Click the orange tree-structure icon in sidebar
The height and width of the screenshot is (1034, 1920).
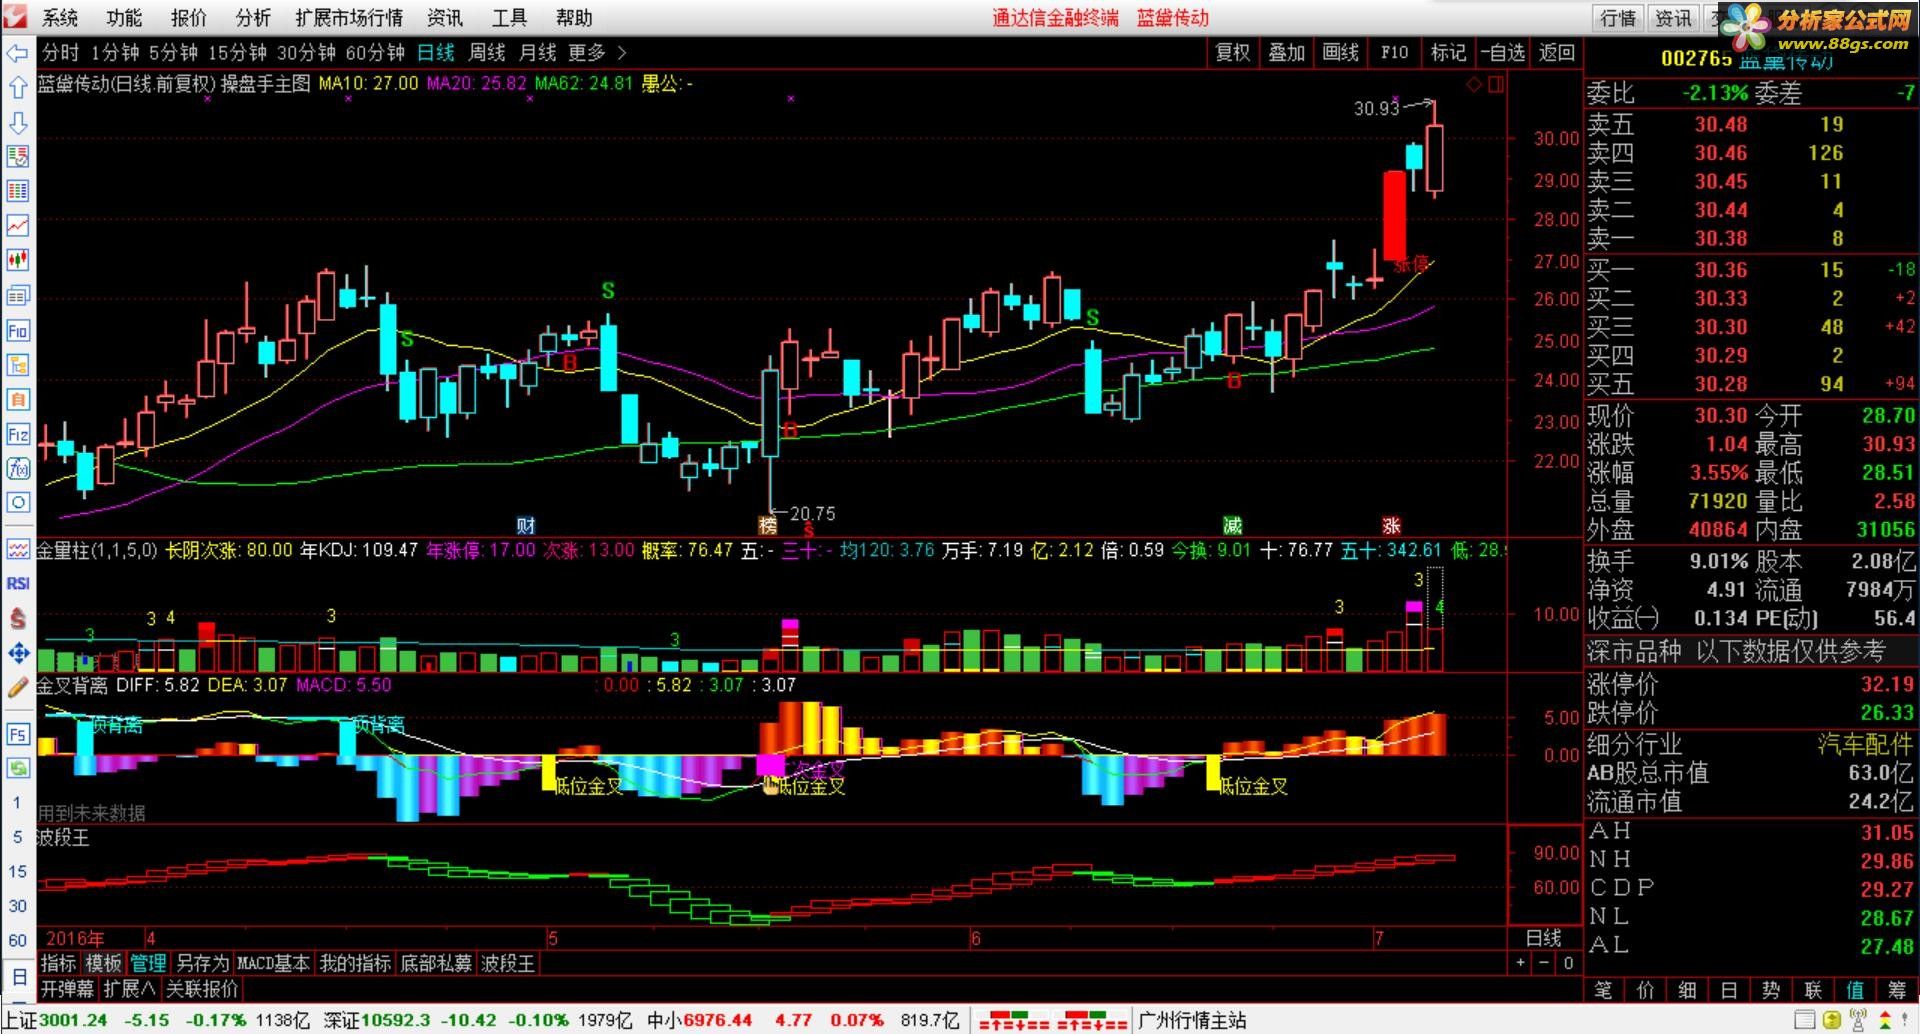coord(18,365)
